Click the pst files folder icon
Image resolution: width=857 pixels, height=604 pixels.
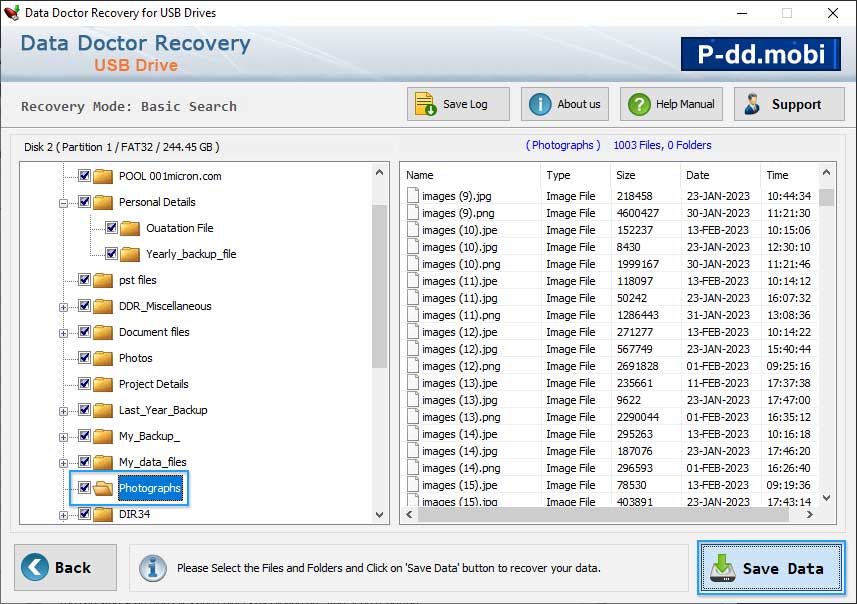pos(103,280)
